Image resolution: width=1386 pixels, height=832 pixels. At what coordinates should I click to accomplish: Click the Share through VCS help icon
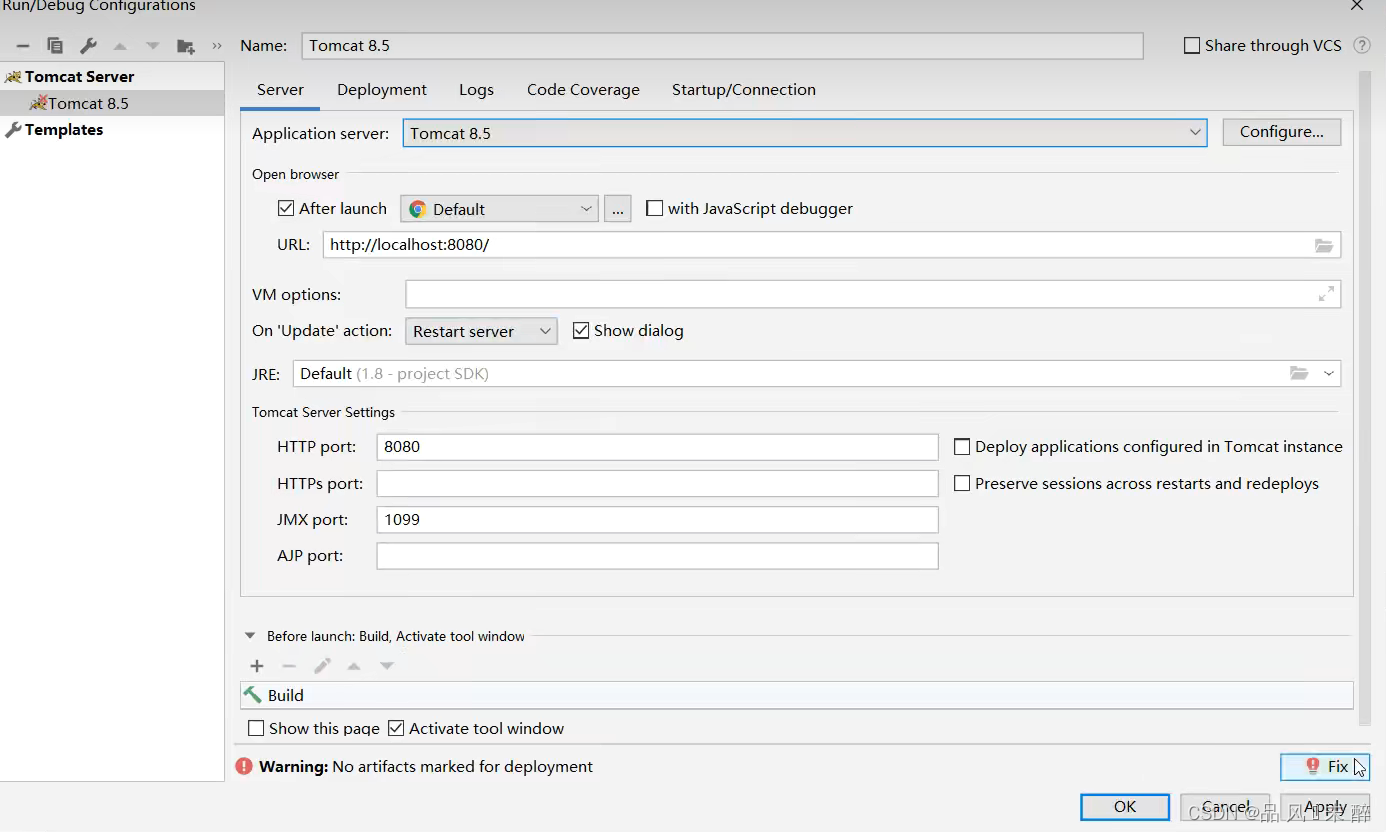click(x=1361, y=45)
